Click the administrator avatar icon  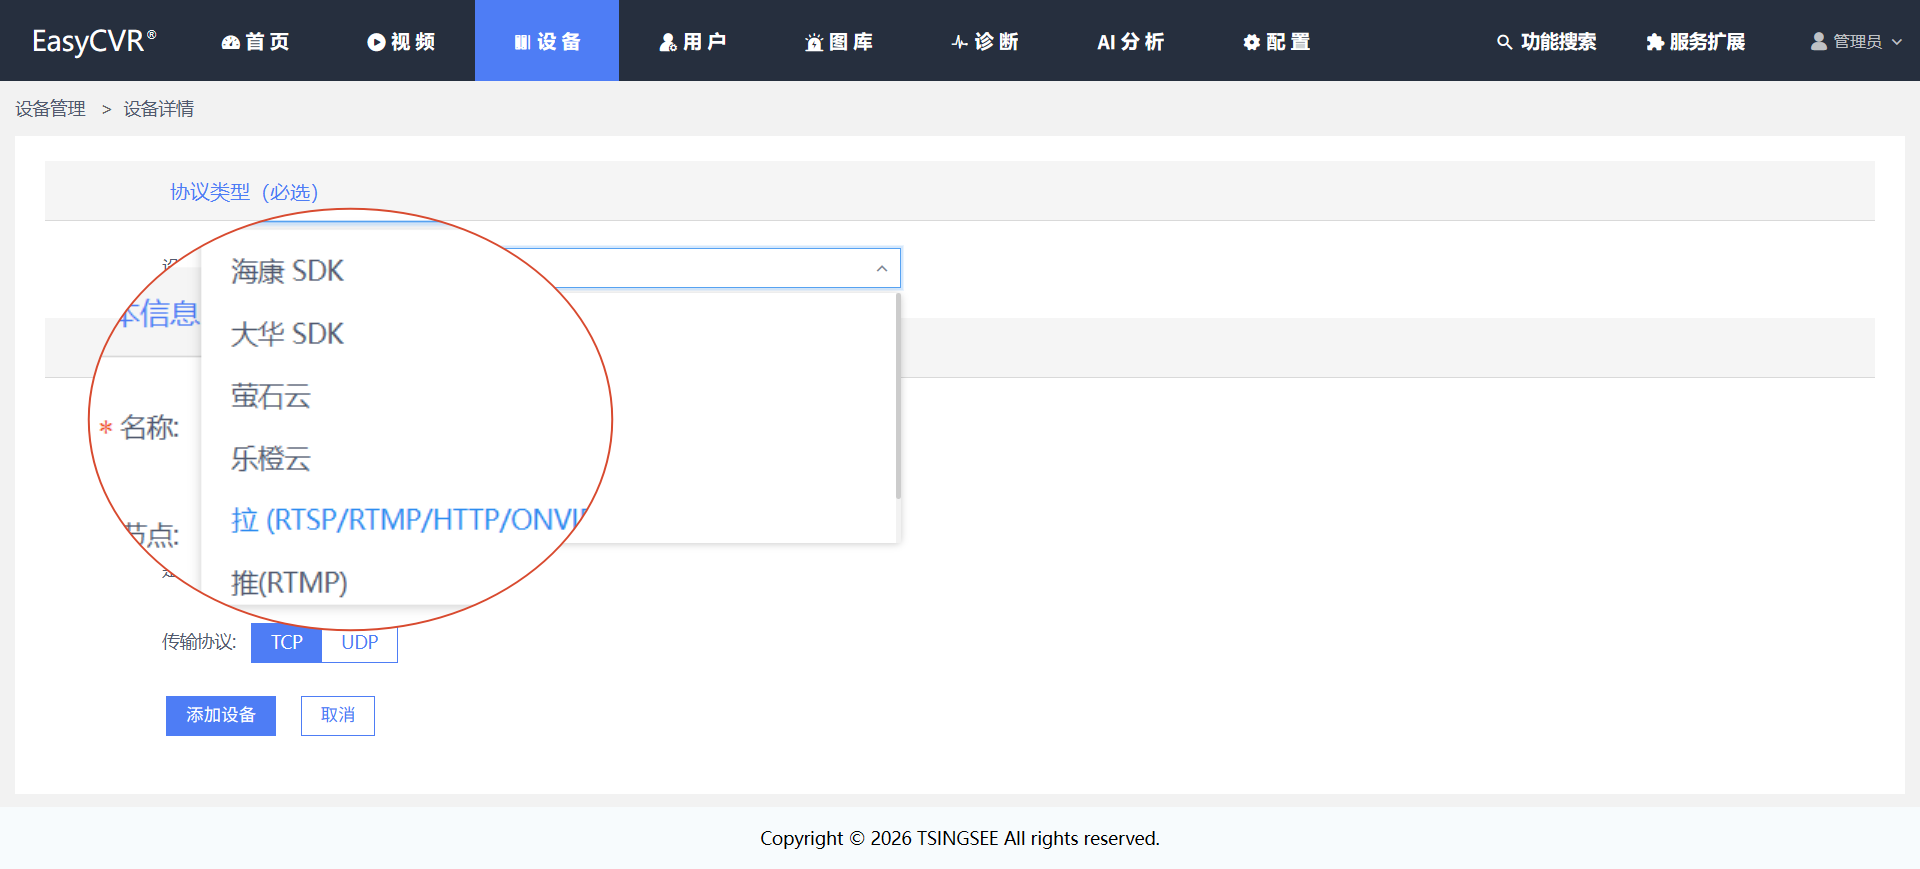[1819, 41]
